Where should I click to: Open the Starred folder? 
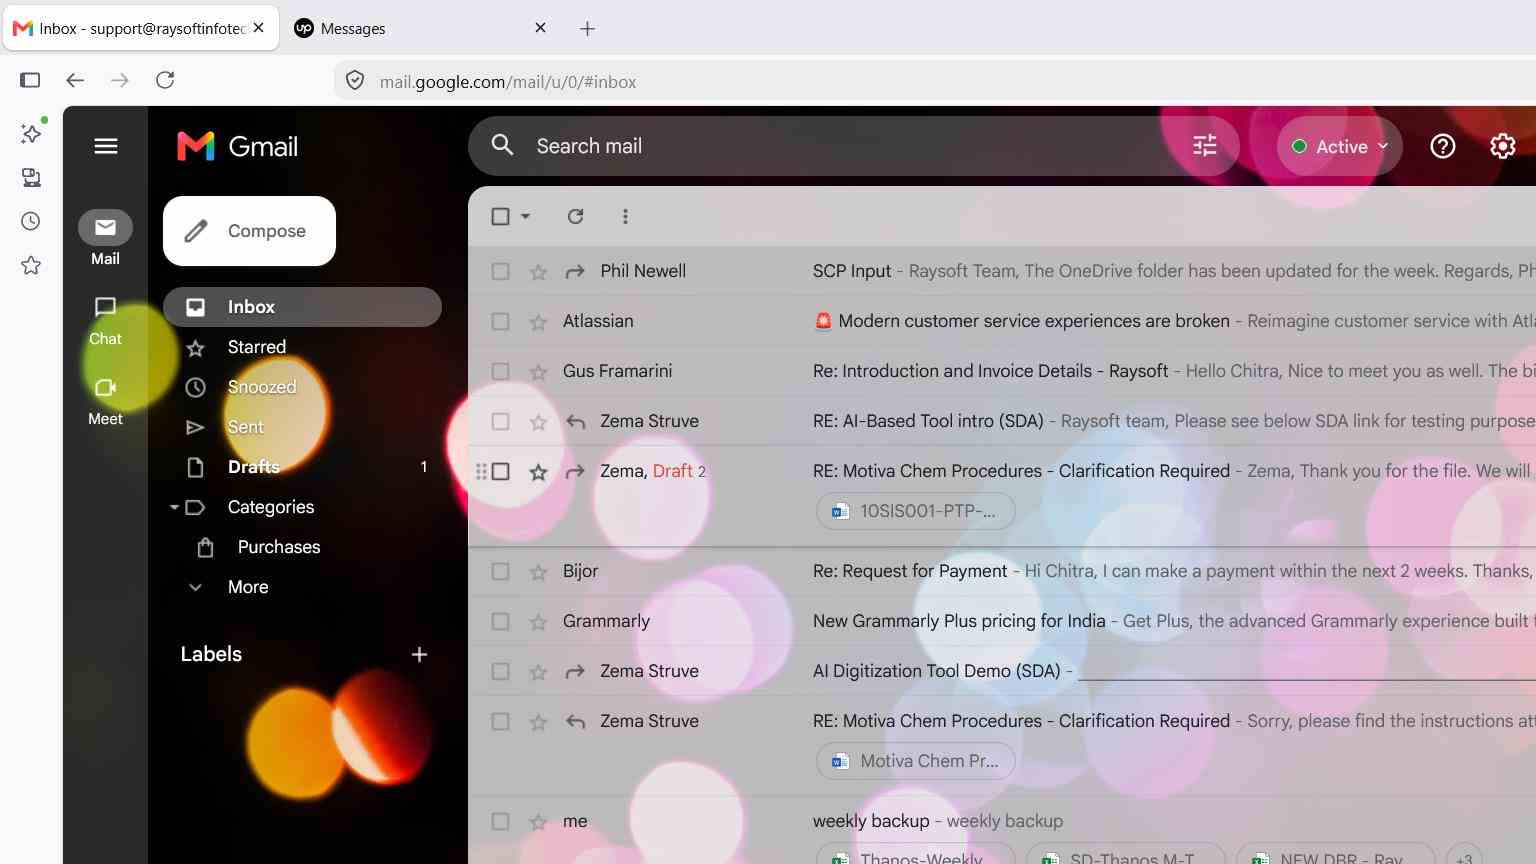tap(257, 347)
